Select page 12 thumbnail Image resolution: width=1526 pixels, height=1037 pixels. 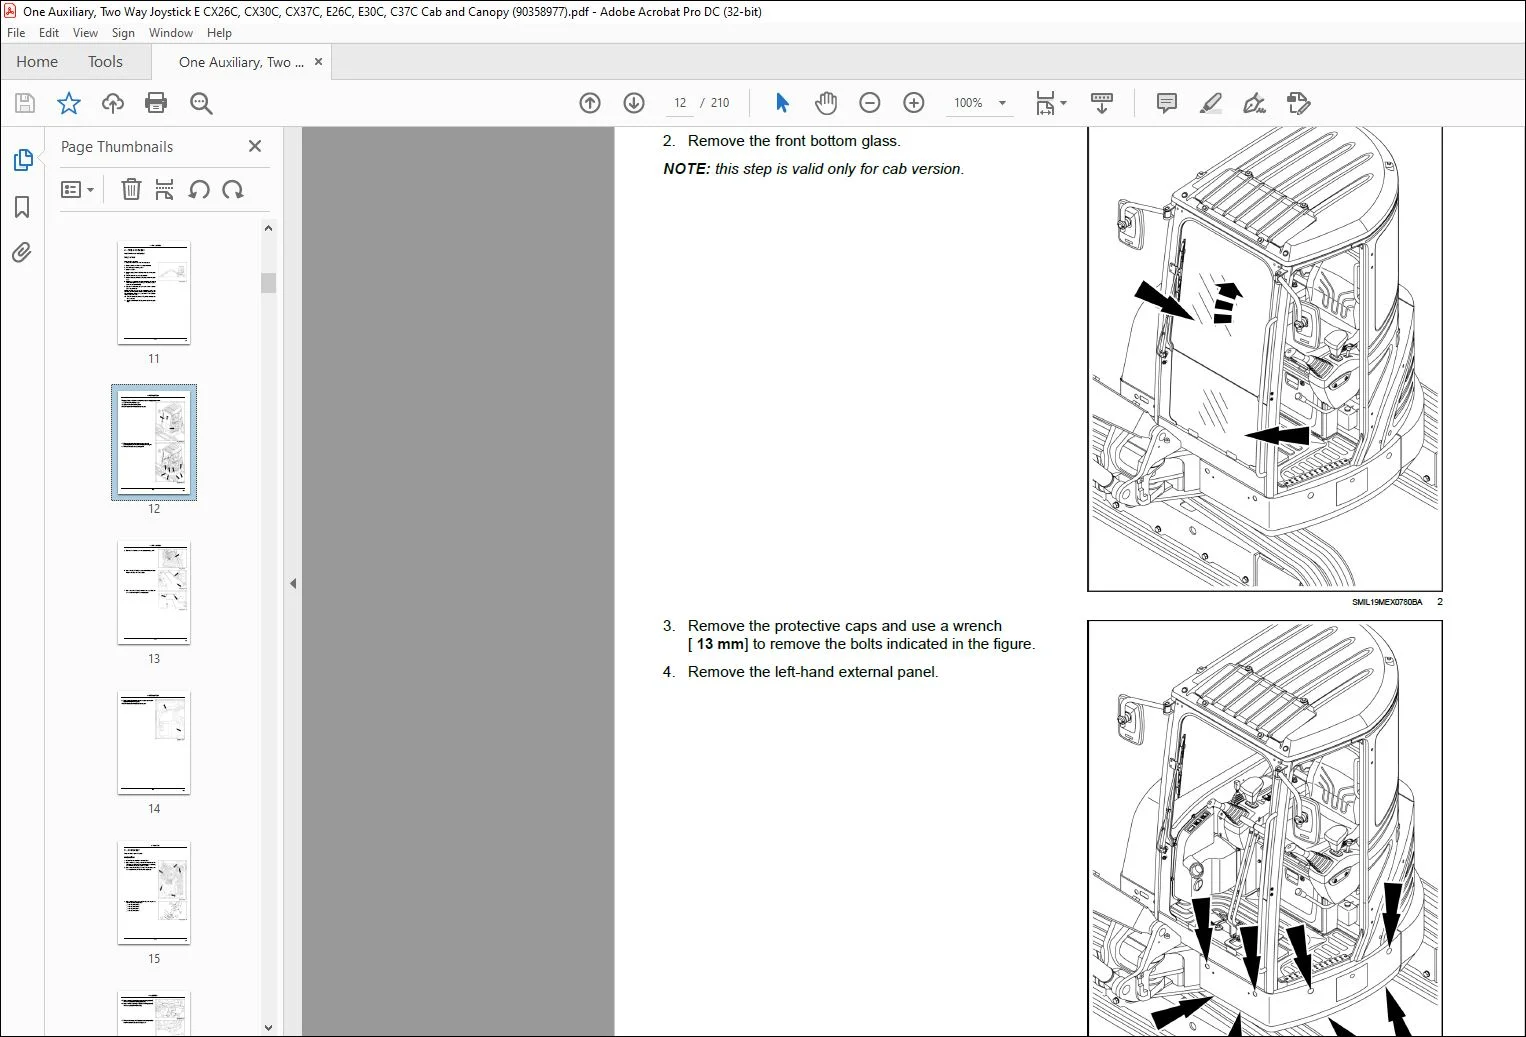point(154,442)
